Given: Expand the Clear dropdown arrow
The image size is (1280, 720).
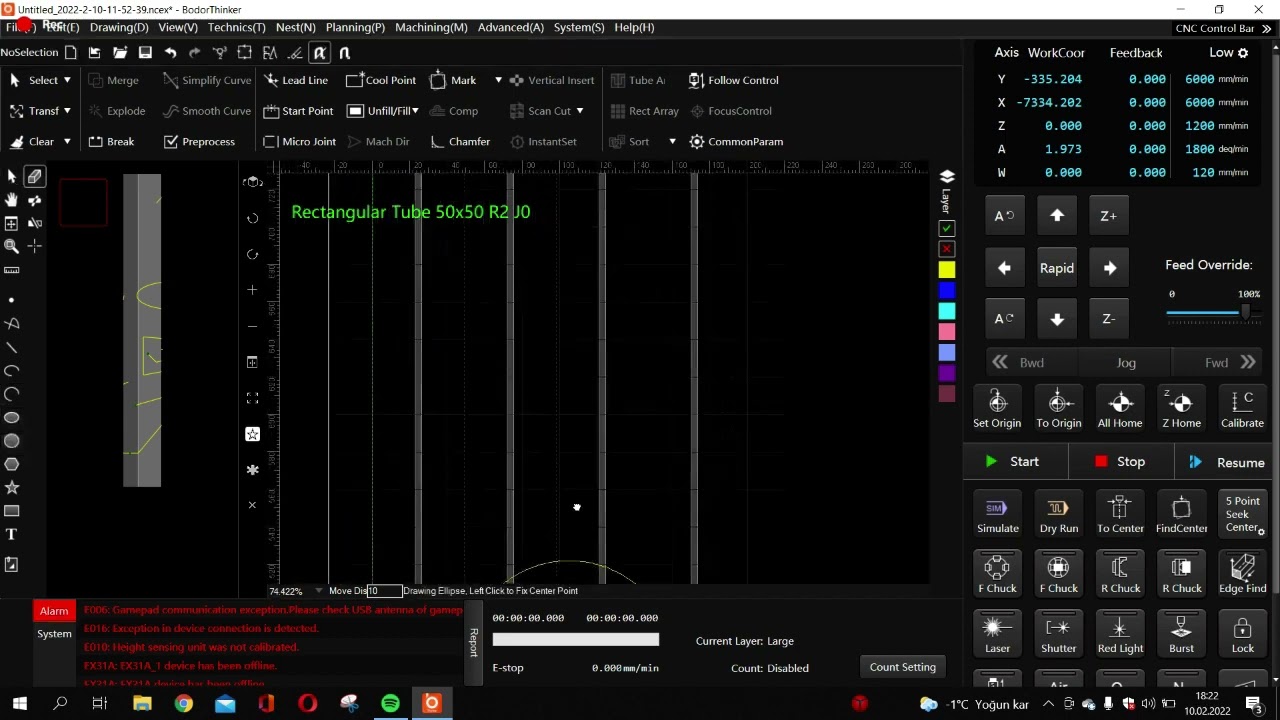Looking at the screenshot, I should click(67, 142).
